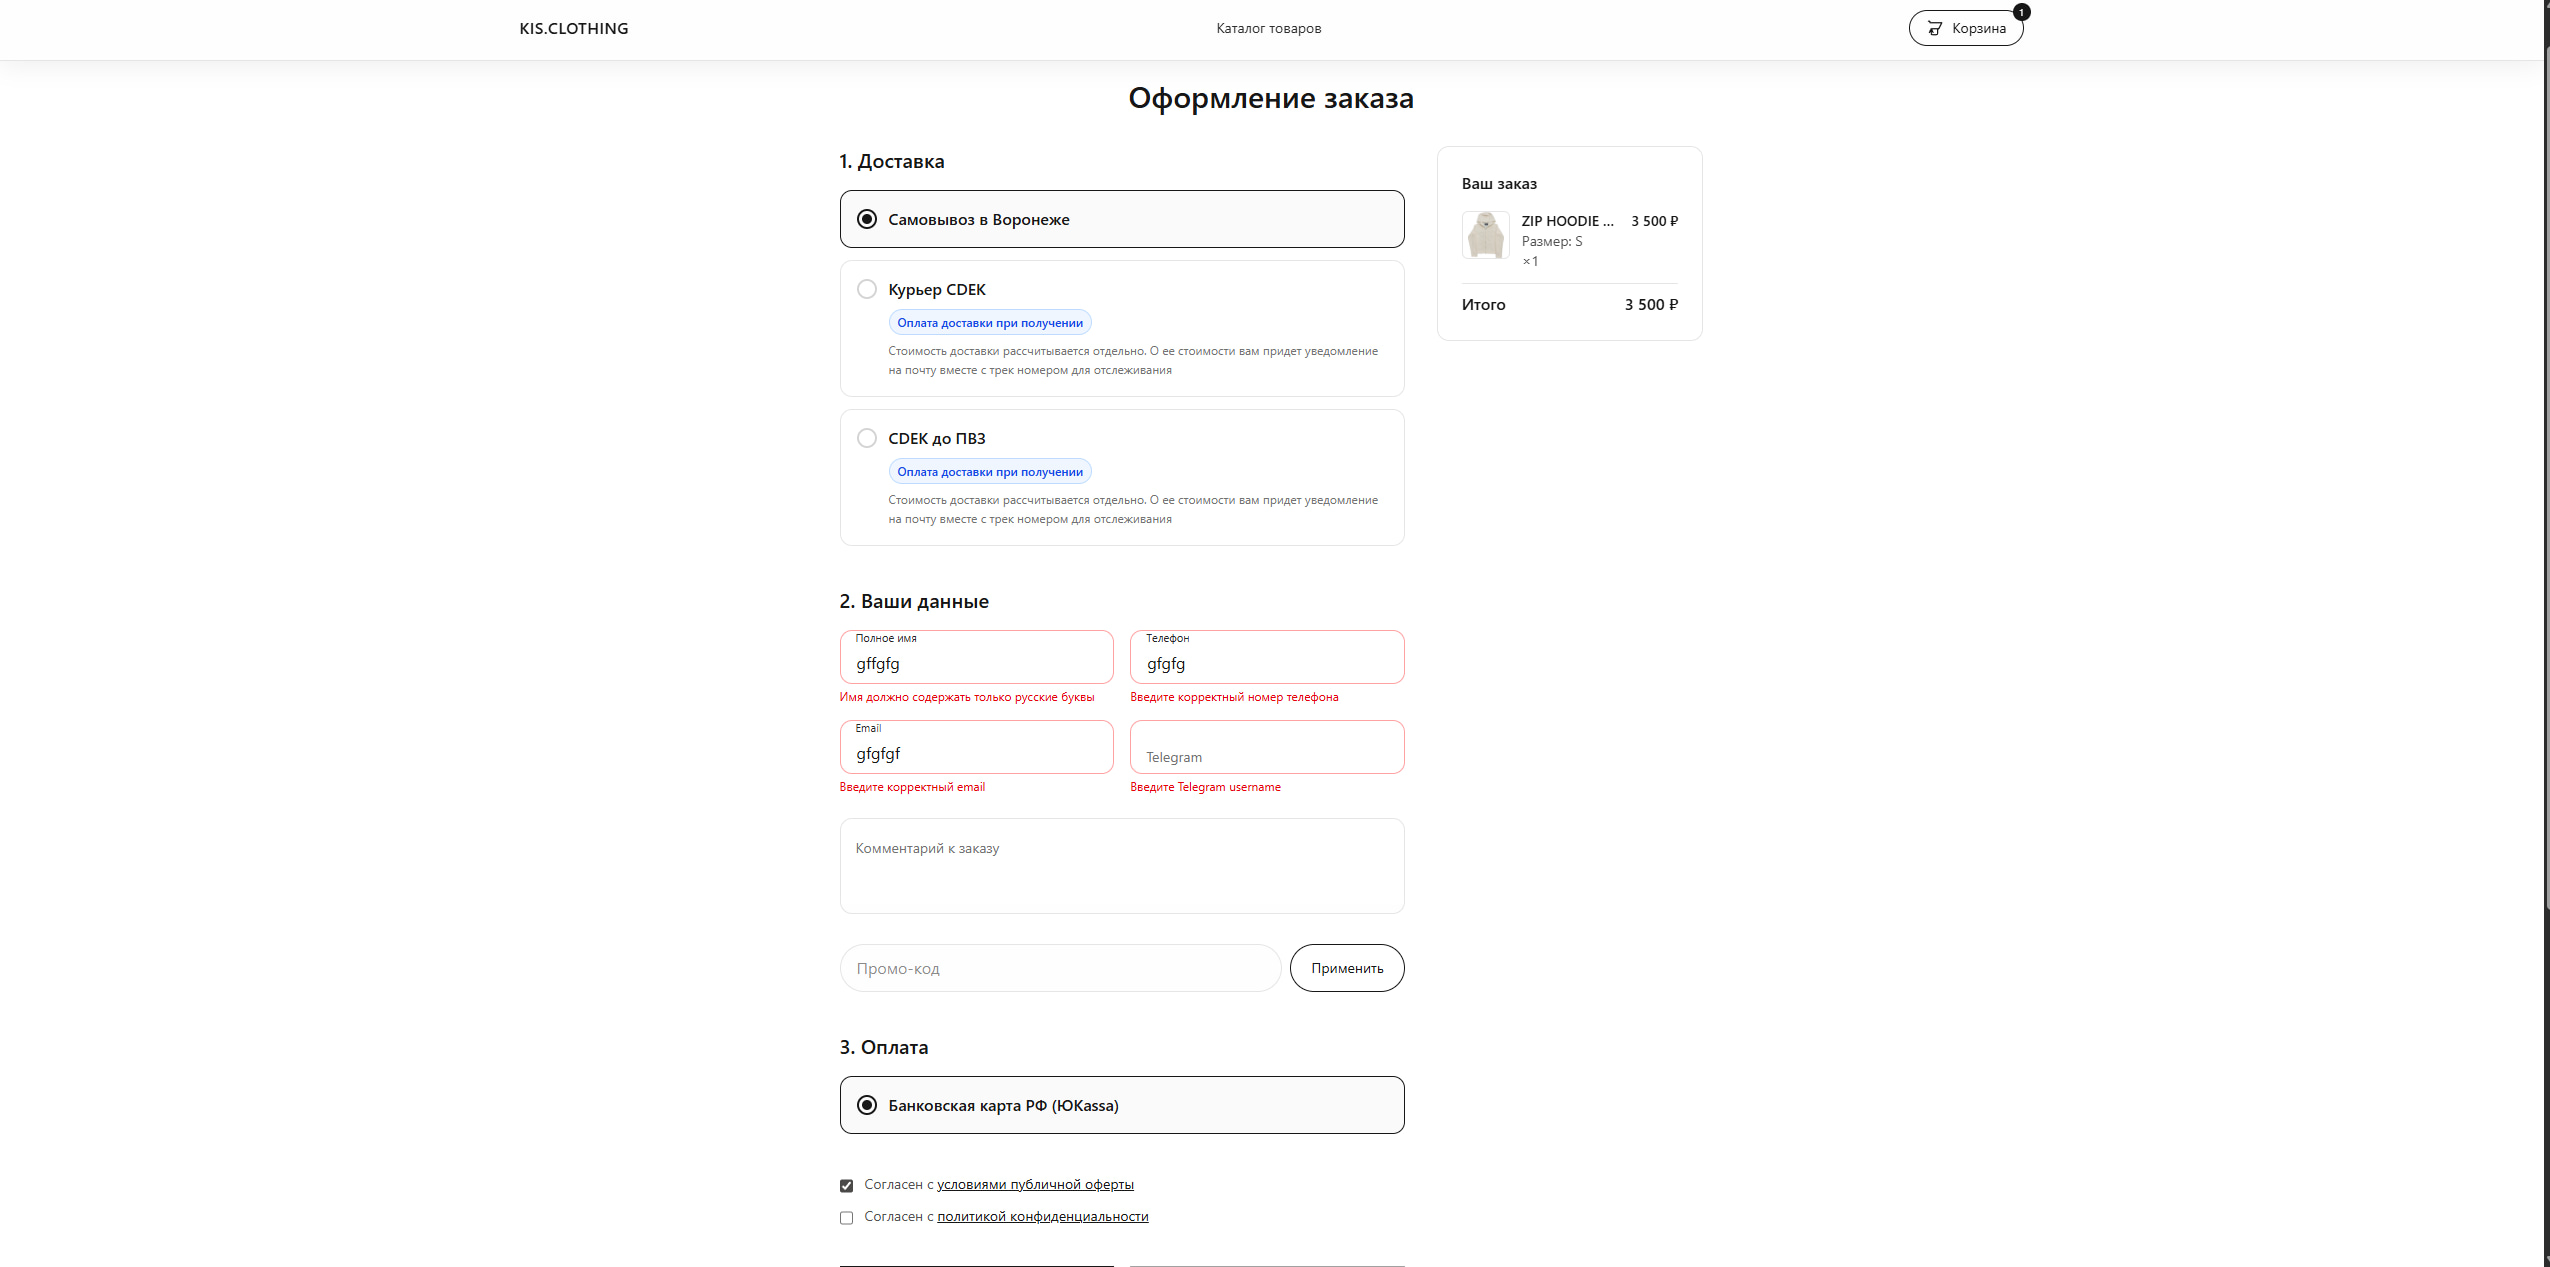Select Банковская карта РФ payment option
This screenshot has height=1267, width=2550.
click(867, 1105)
